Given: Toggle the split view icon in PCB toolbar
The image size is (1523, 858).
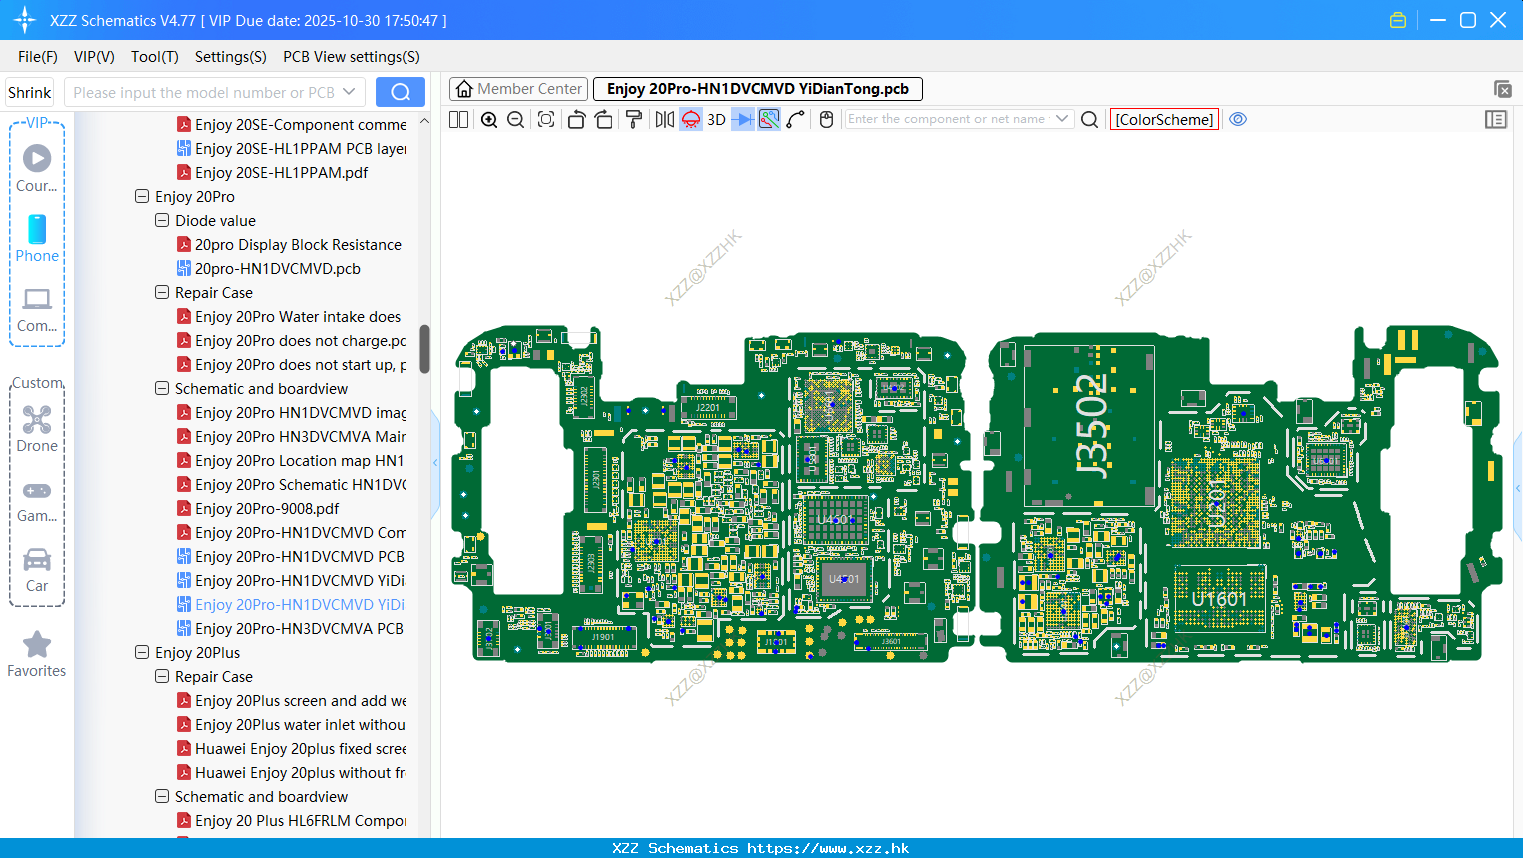Looking at the screenshot, I should click(459, 119).
